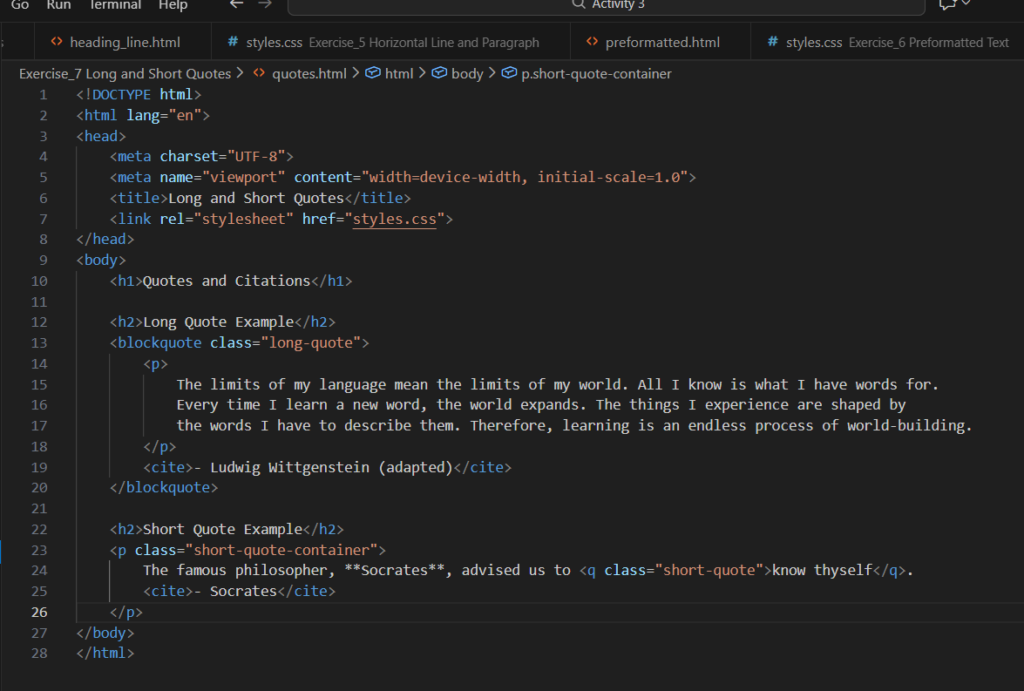Click the forward navigation arrow
This screenshot has width=1024, height=691.
point(265,5)
